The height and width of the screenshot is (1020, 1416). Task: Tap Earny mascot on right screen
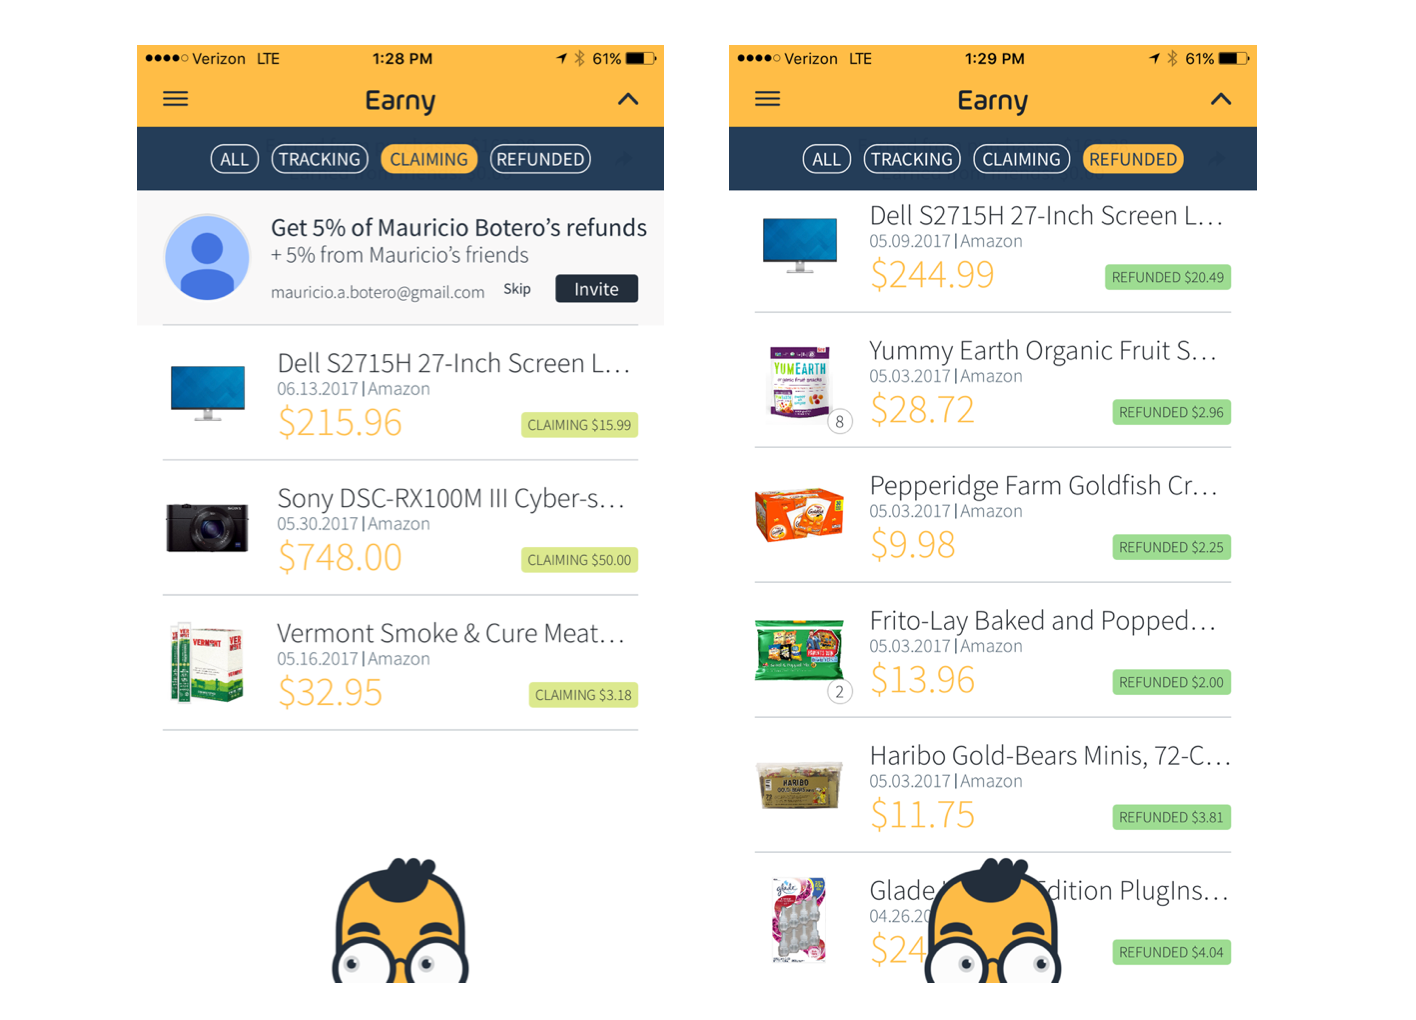pyautogui.click(x=992, y=921)
